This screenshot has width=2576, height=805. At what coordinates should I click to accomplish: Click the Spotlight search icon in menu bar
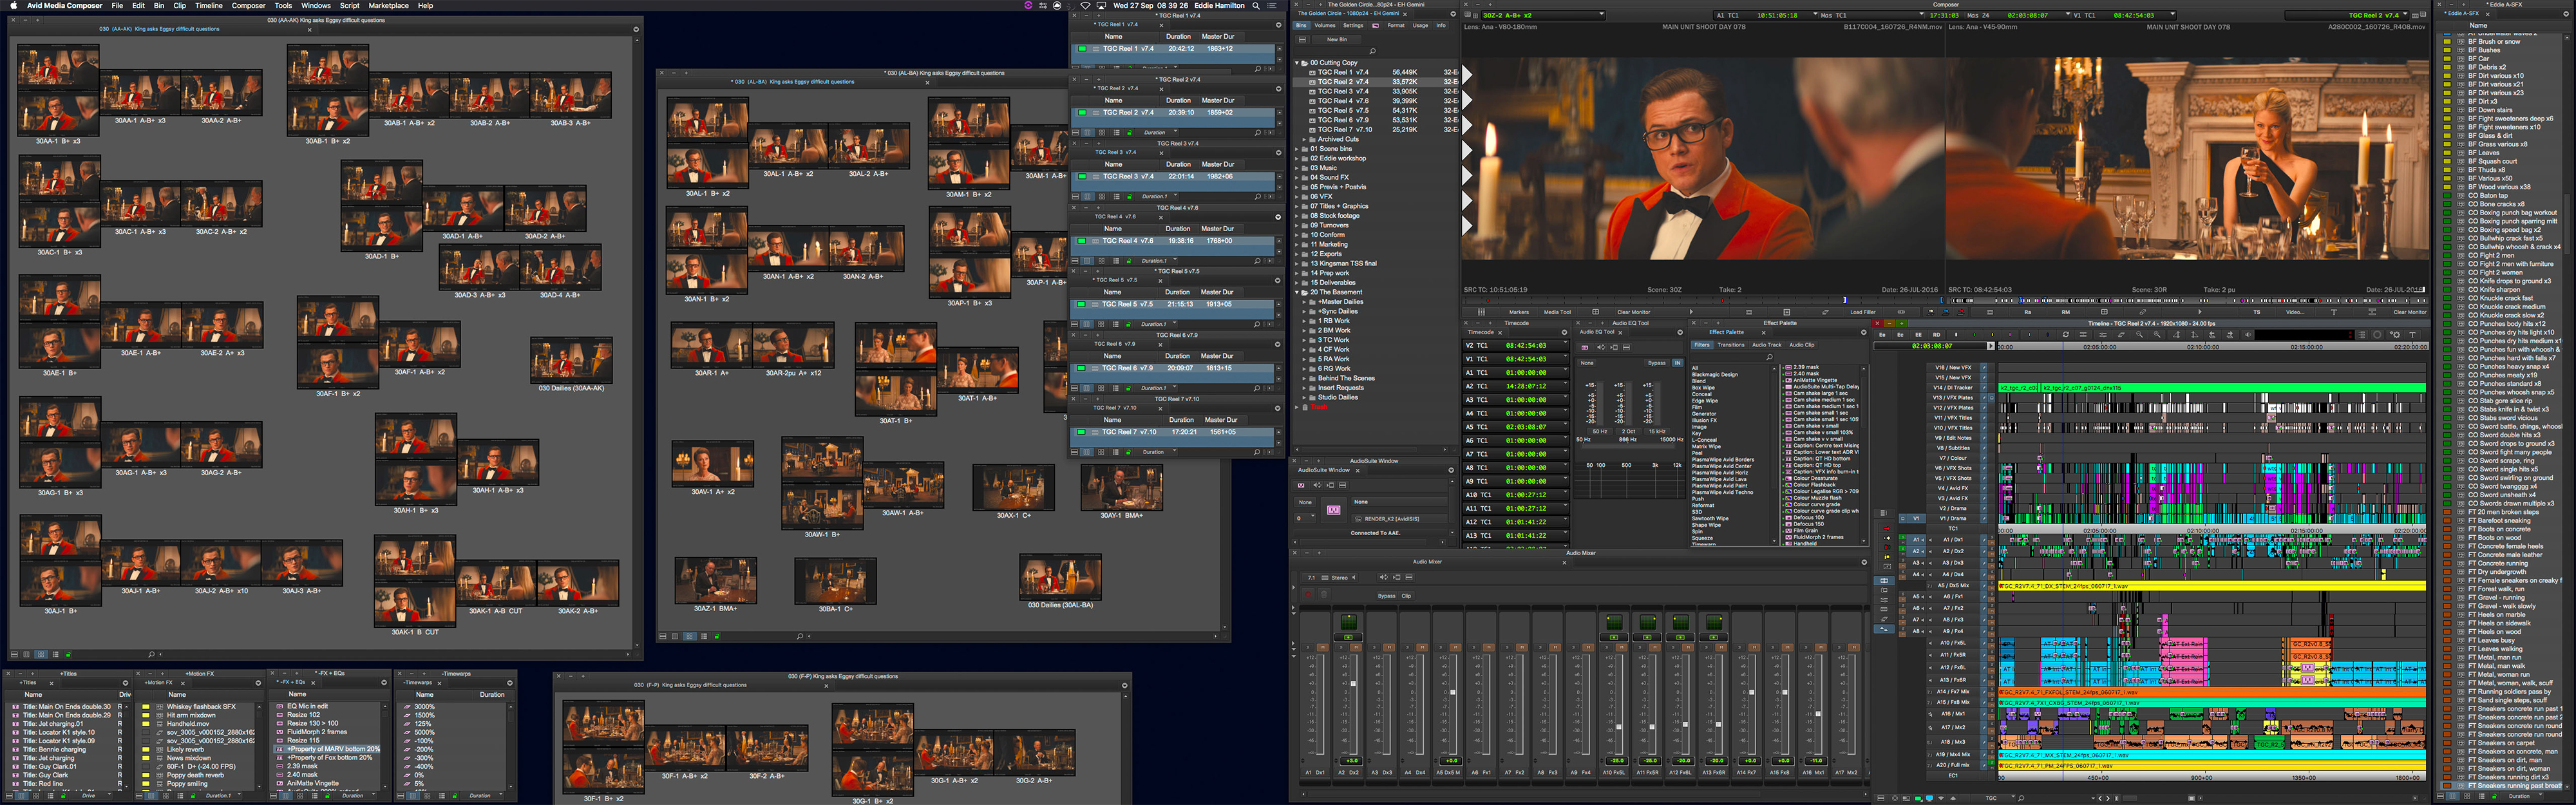coord(1256,5)
